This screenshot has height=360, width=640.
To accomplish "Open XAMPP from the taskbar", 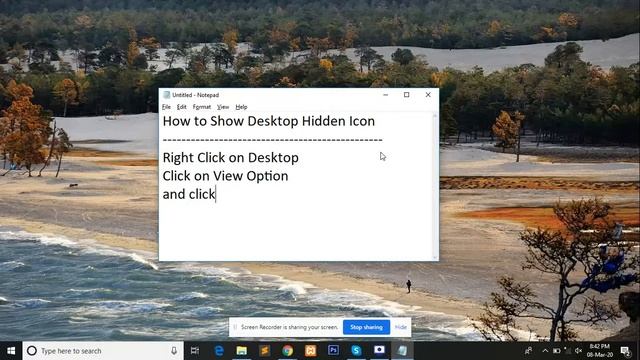I will [310, 351].
